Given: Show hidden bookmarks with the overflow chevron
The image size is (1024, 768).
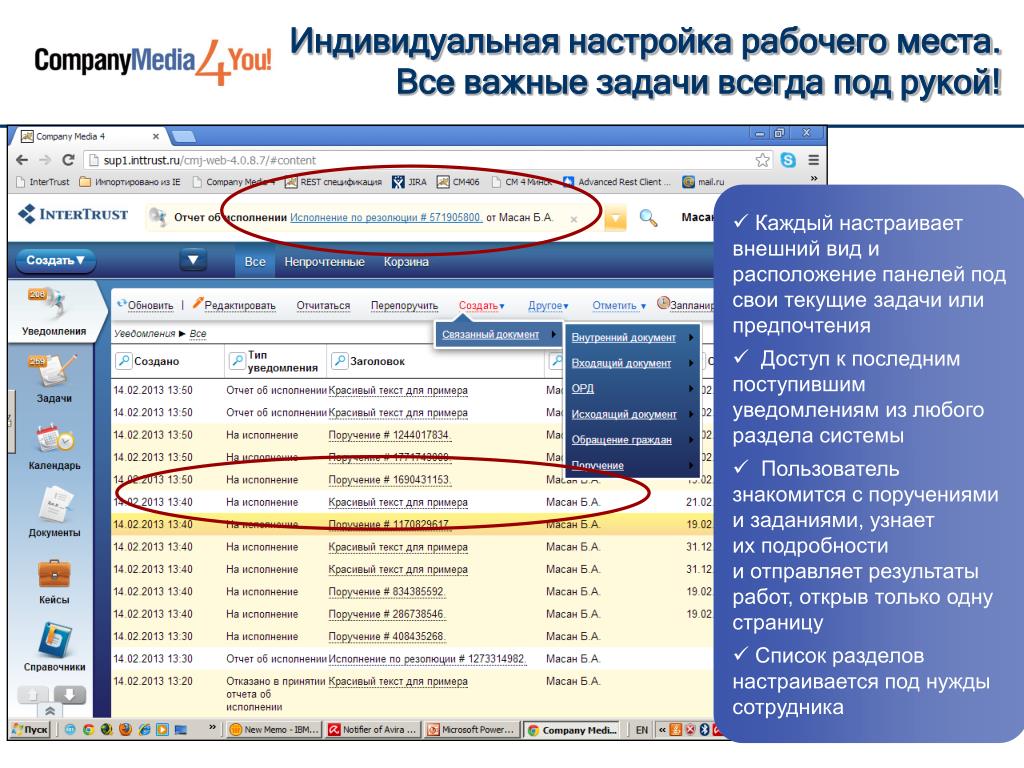Looking at the screenshot, I should pyautogui.click(x=814, y=178).
